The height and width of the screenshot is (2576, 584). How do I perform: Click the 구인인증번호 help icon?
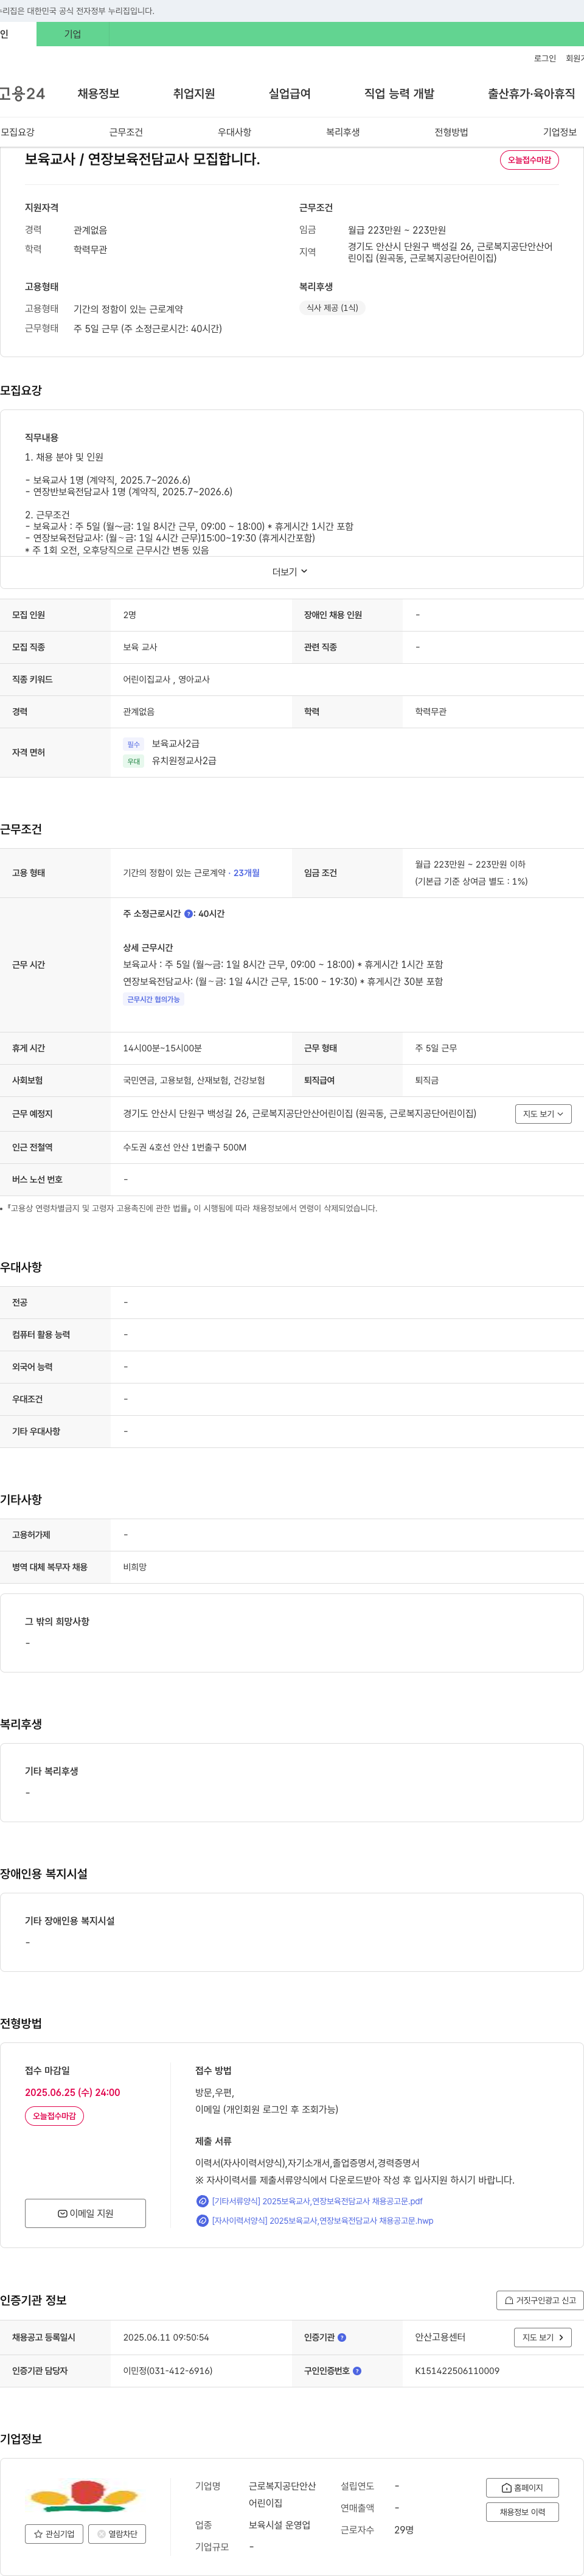click(357, 2371)
